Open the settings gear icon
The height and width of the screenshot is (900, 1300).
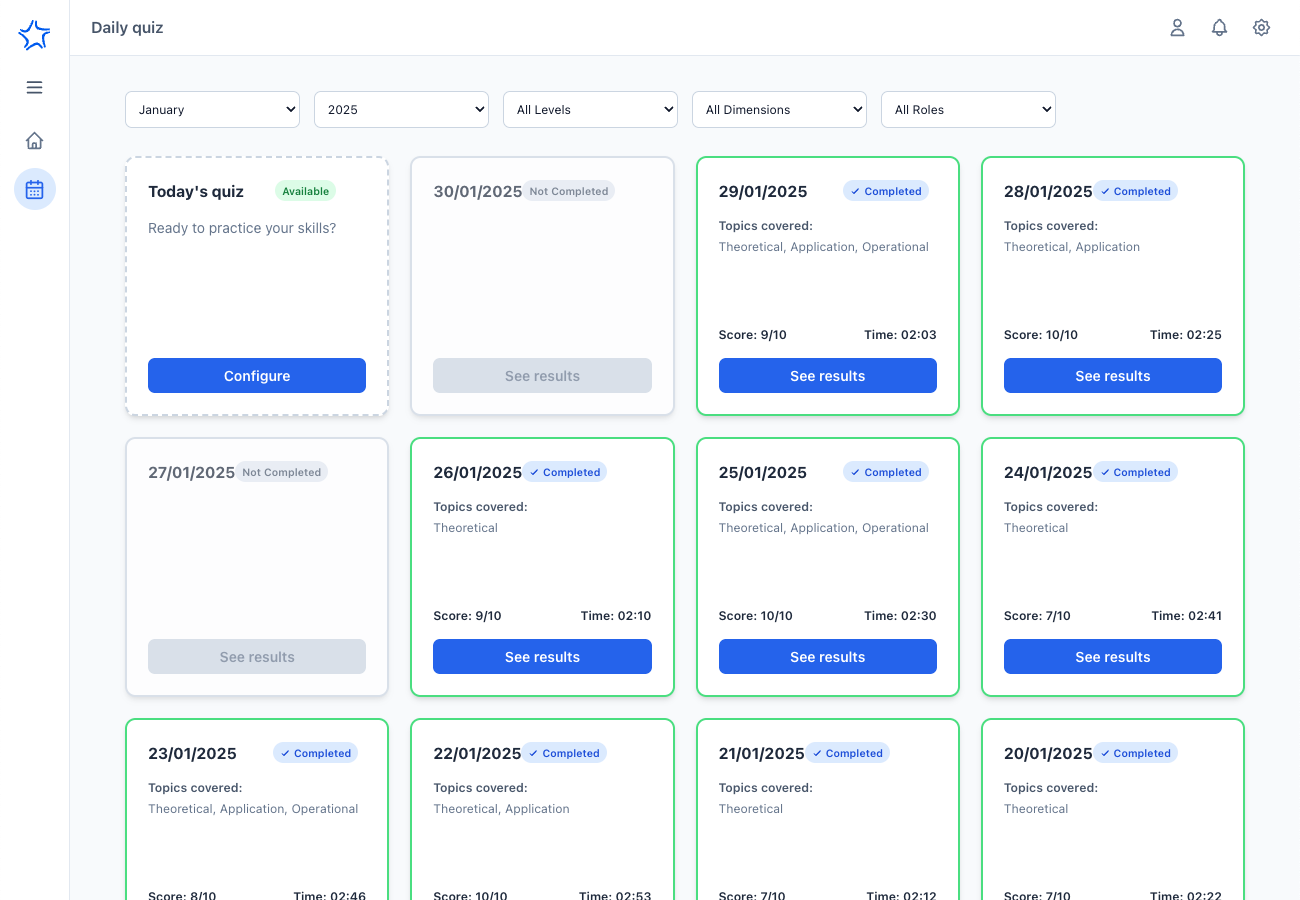(x=1261, y=28)
